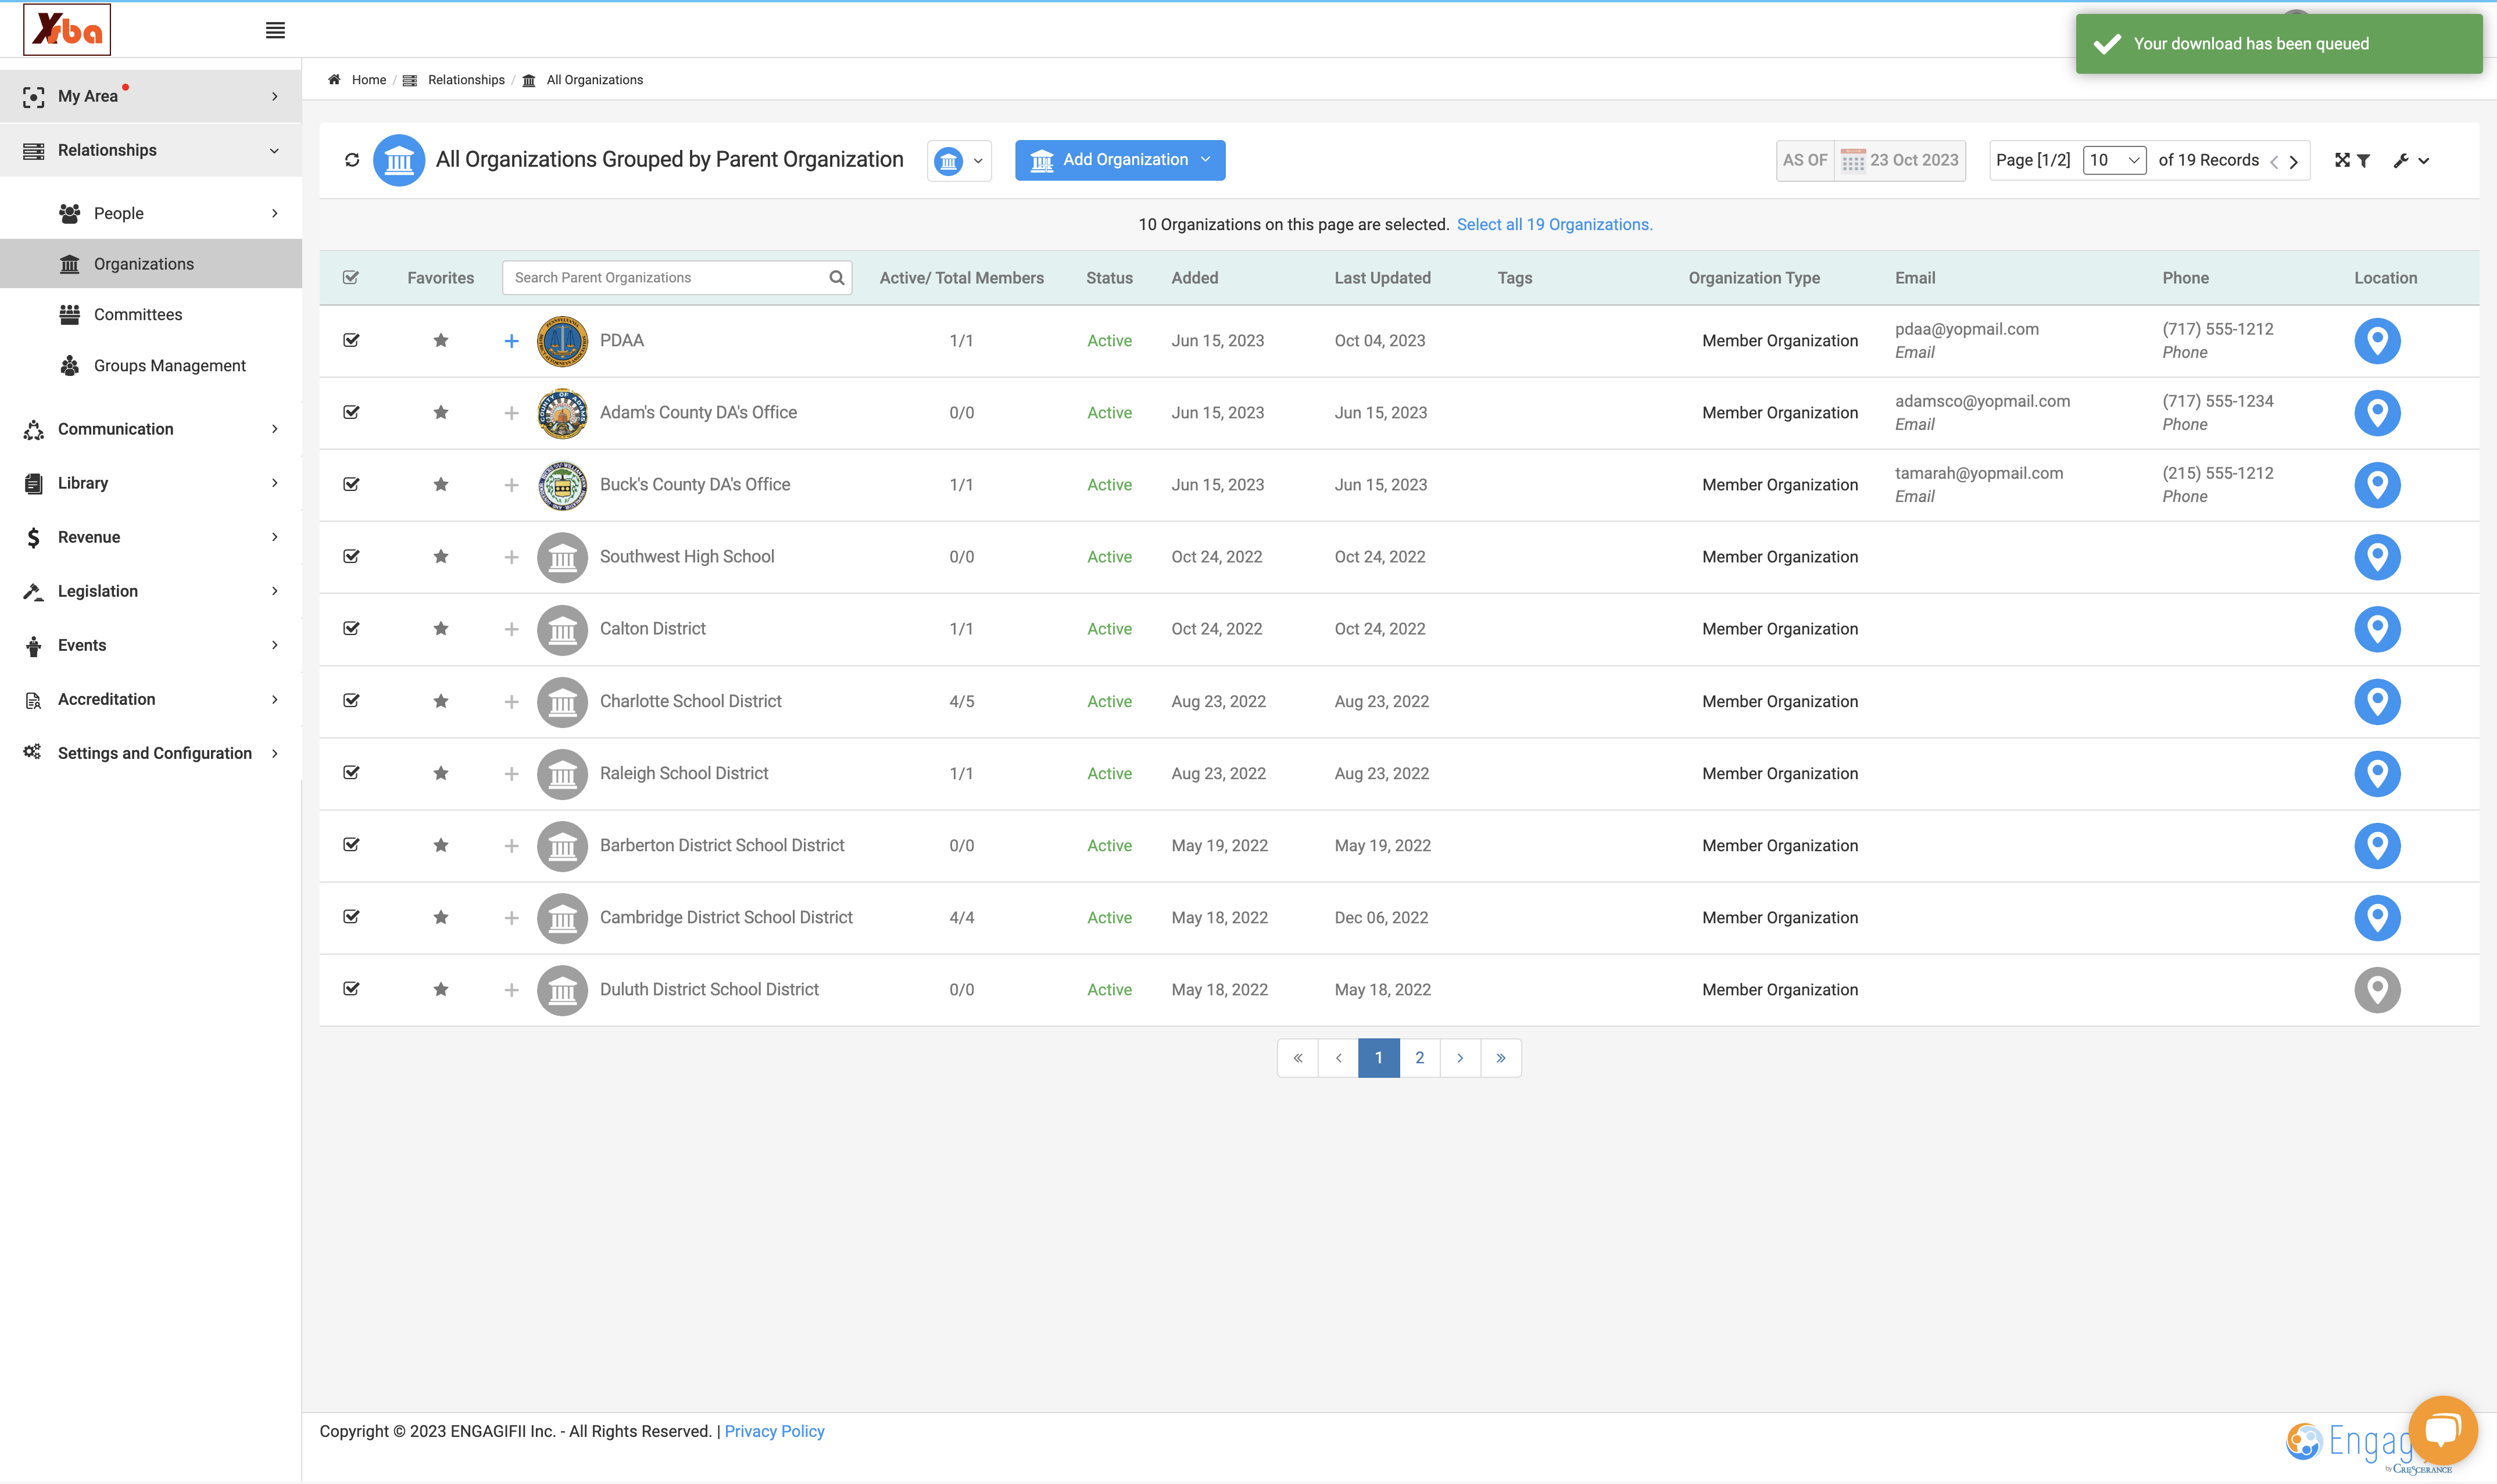Go to page 2 in pagination

point(1419,1058)
